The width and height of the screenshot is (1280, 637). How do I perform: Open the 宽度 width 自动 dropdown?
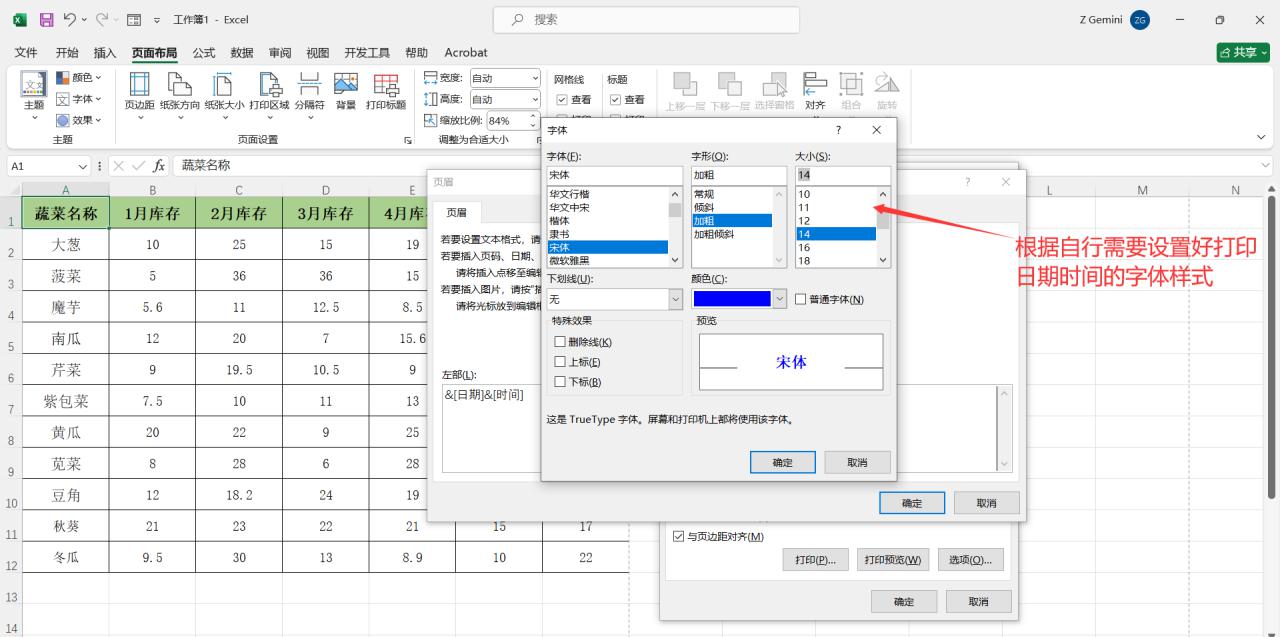point(535,78)
